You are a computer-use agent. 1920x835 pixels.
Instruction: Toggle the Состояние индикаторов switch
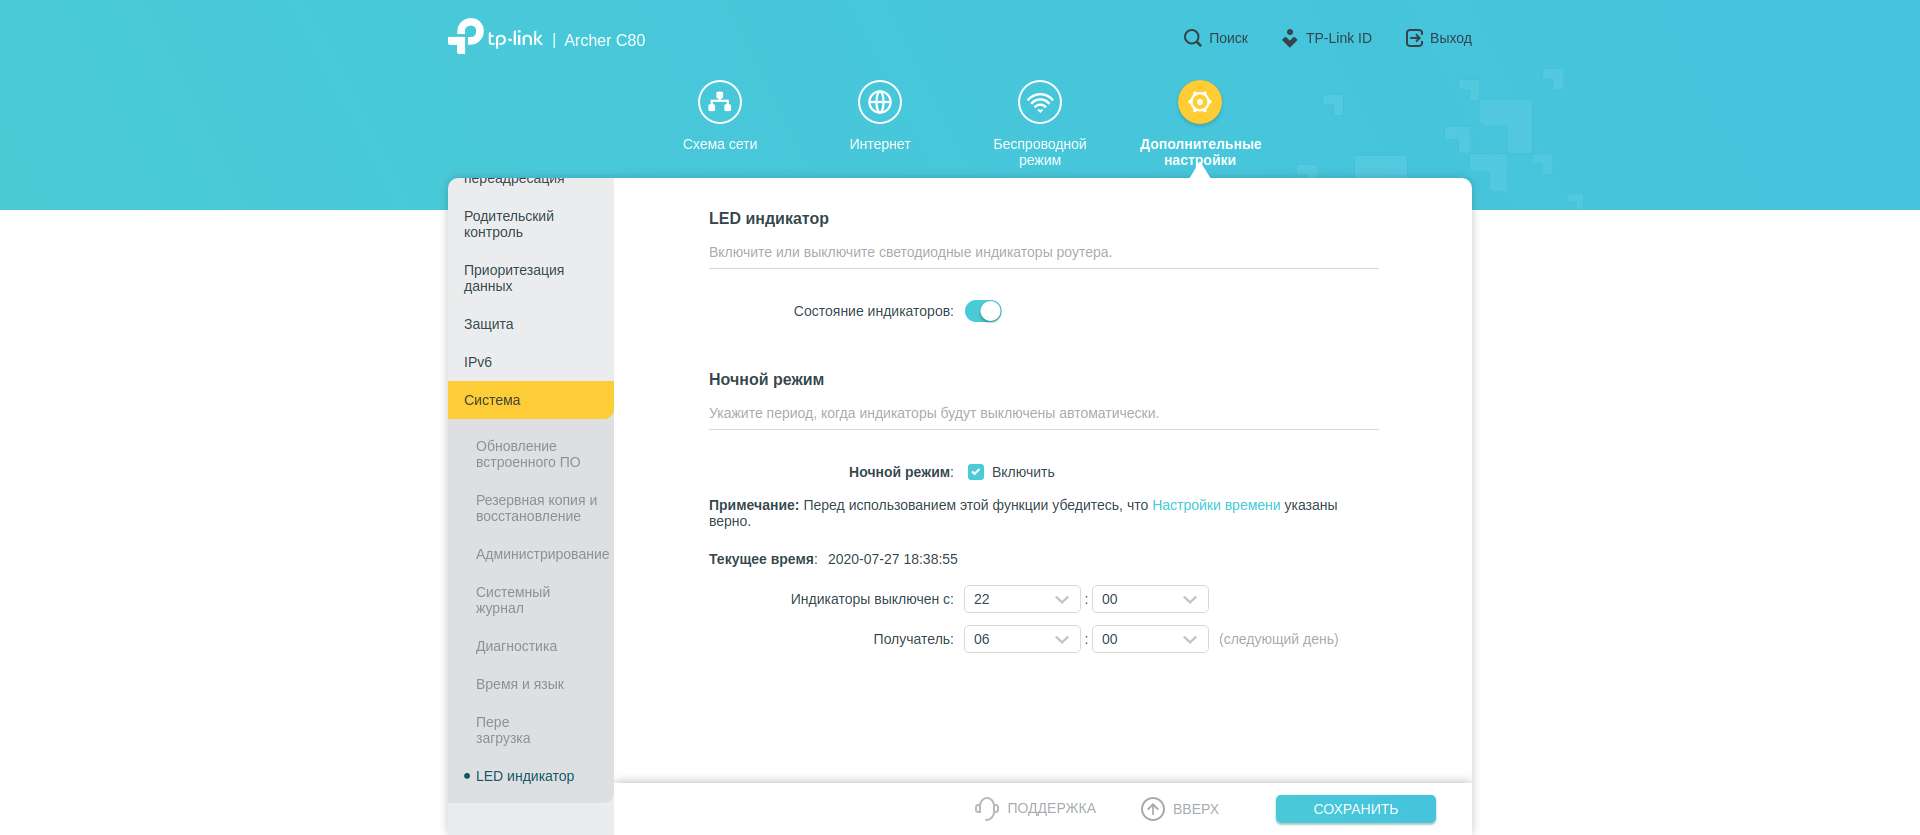point(983,311)
